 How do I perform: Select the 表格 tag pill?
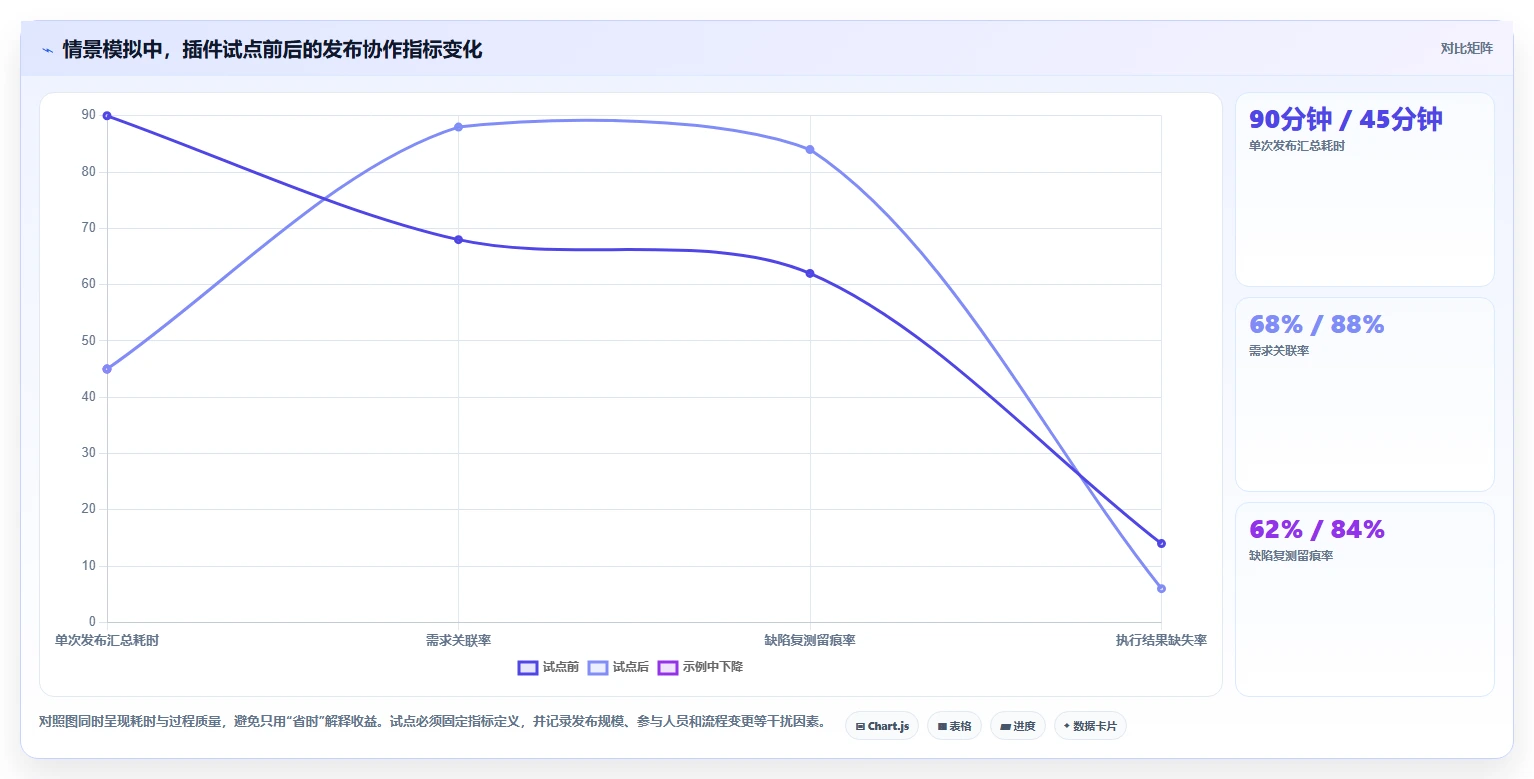[954, 726]
